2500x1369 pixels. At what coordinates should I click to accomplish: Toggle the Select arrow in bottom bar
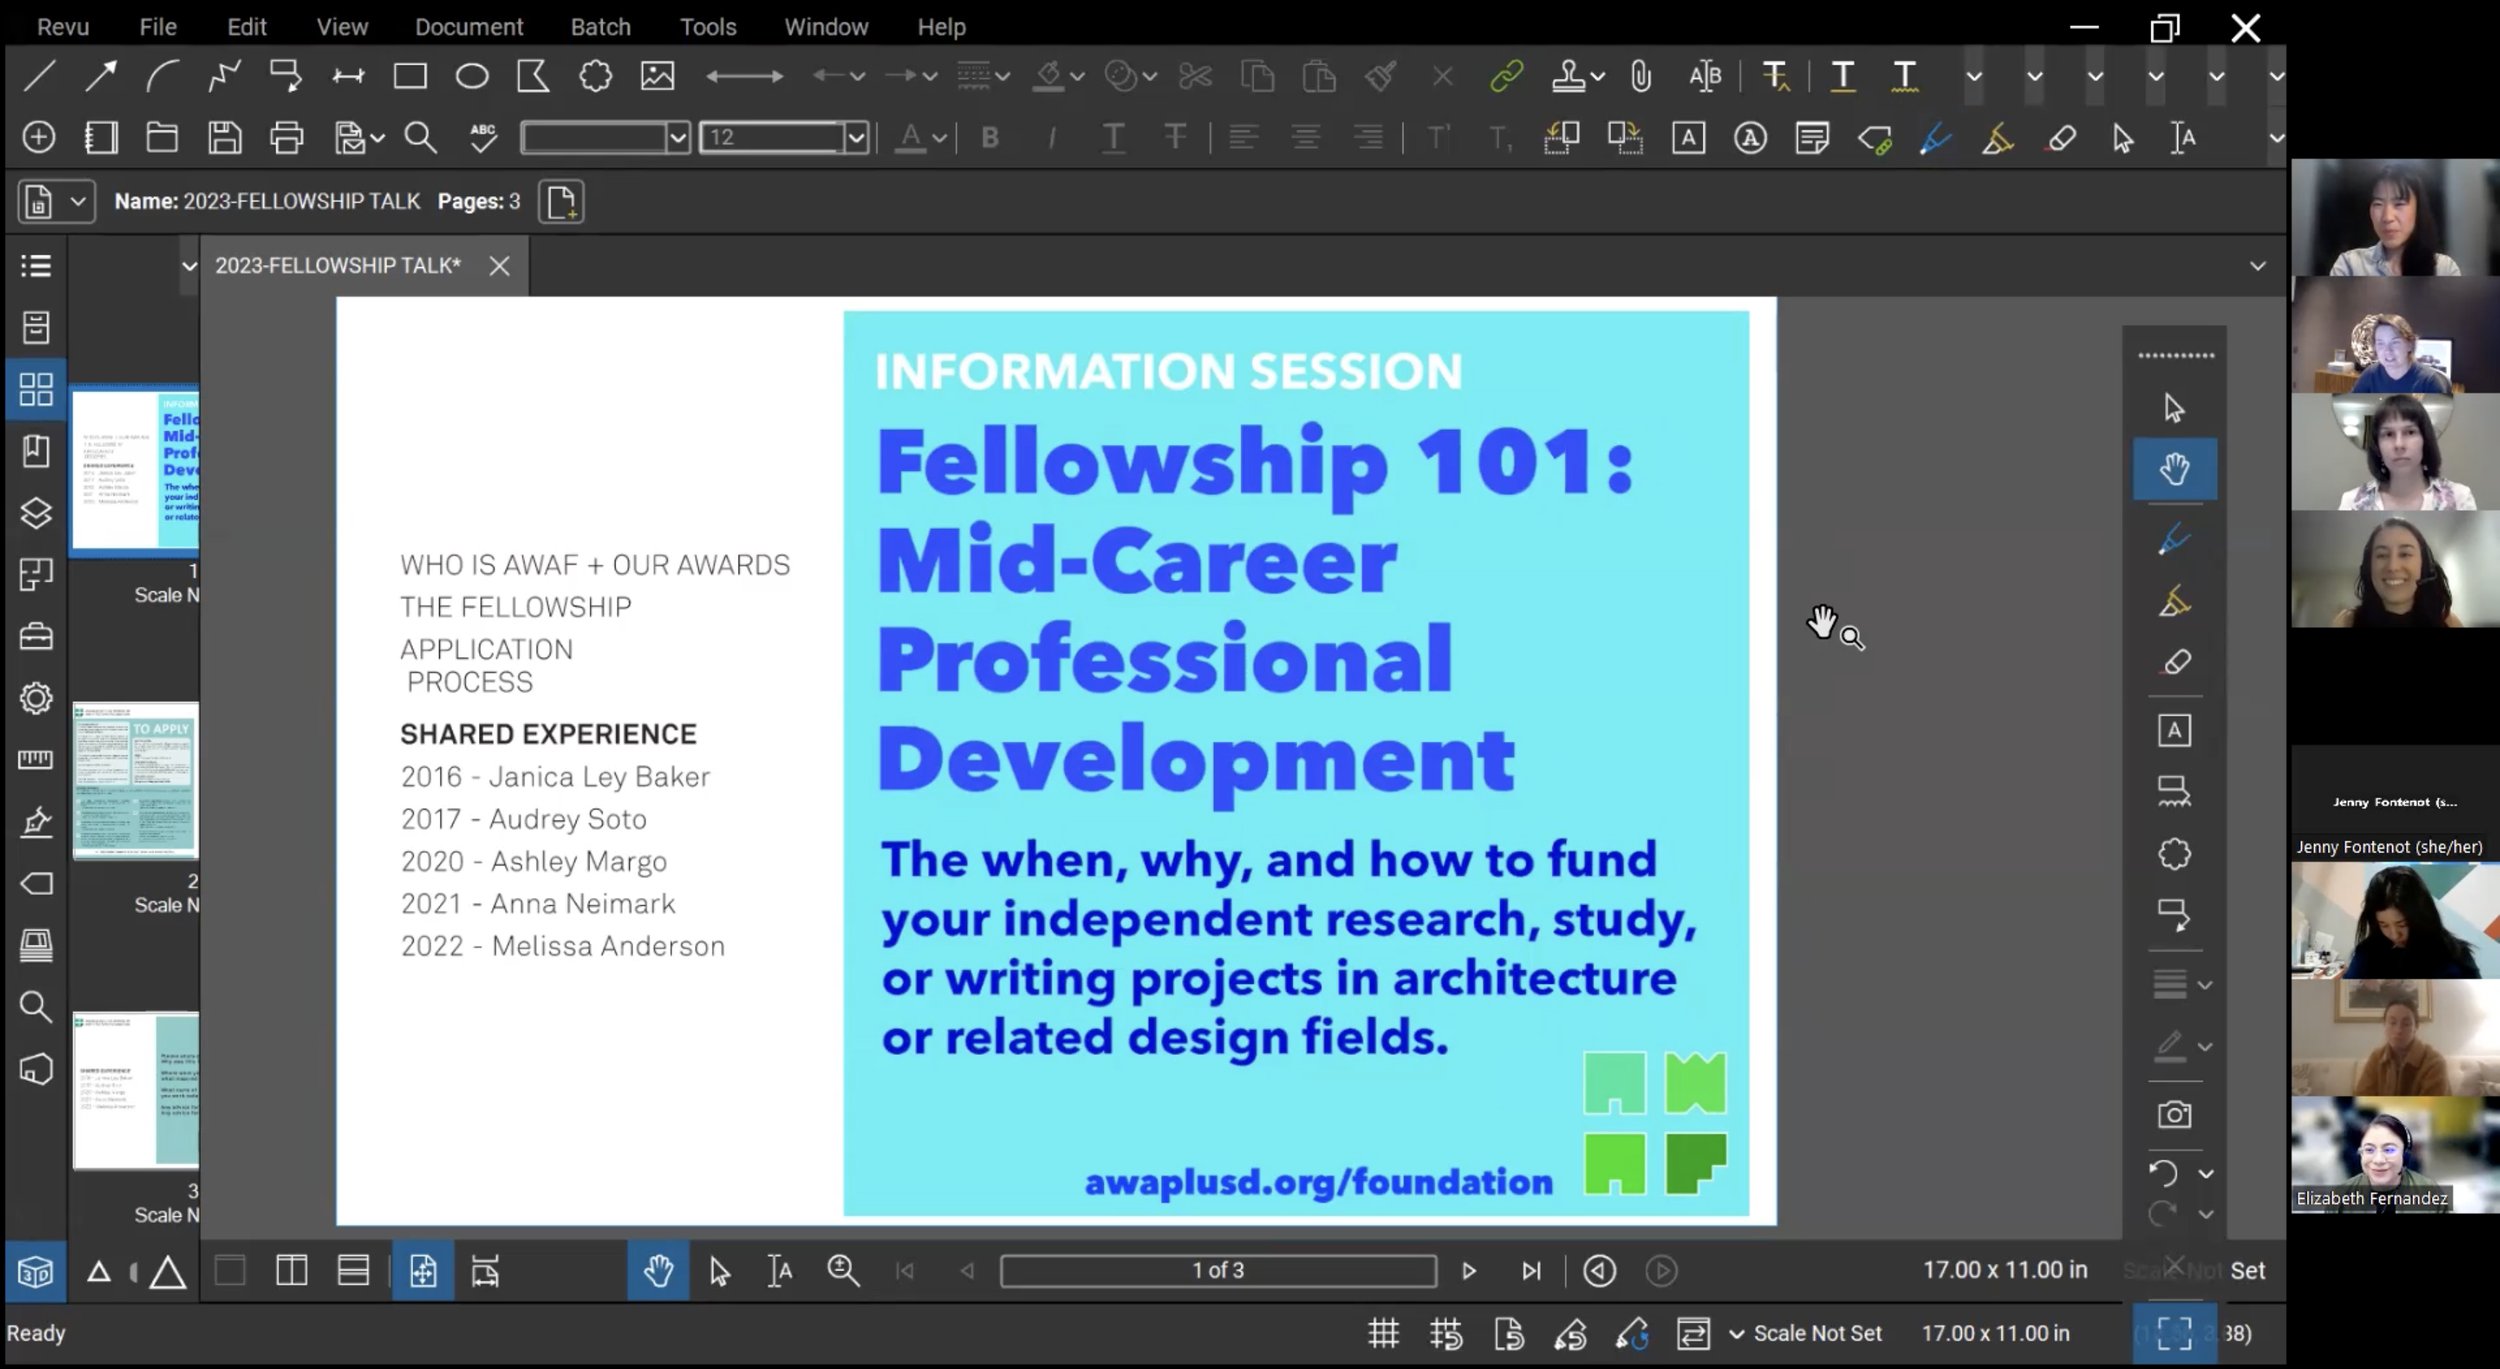pyautogui.click(x=719, y=1271)
